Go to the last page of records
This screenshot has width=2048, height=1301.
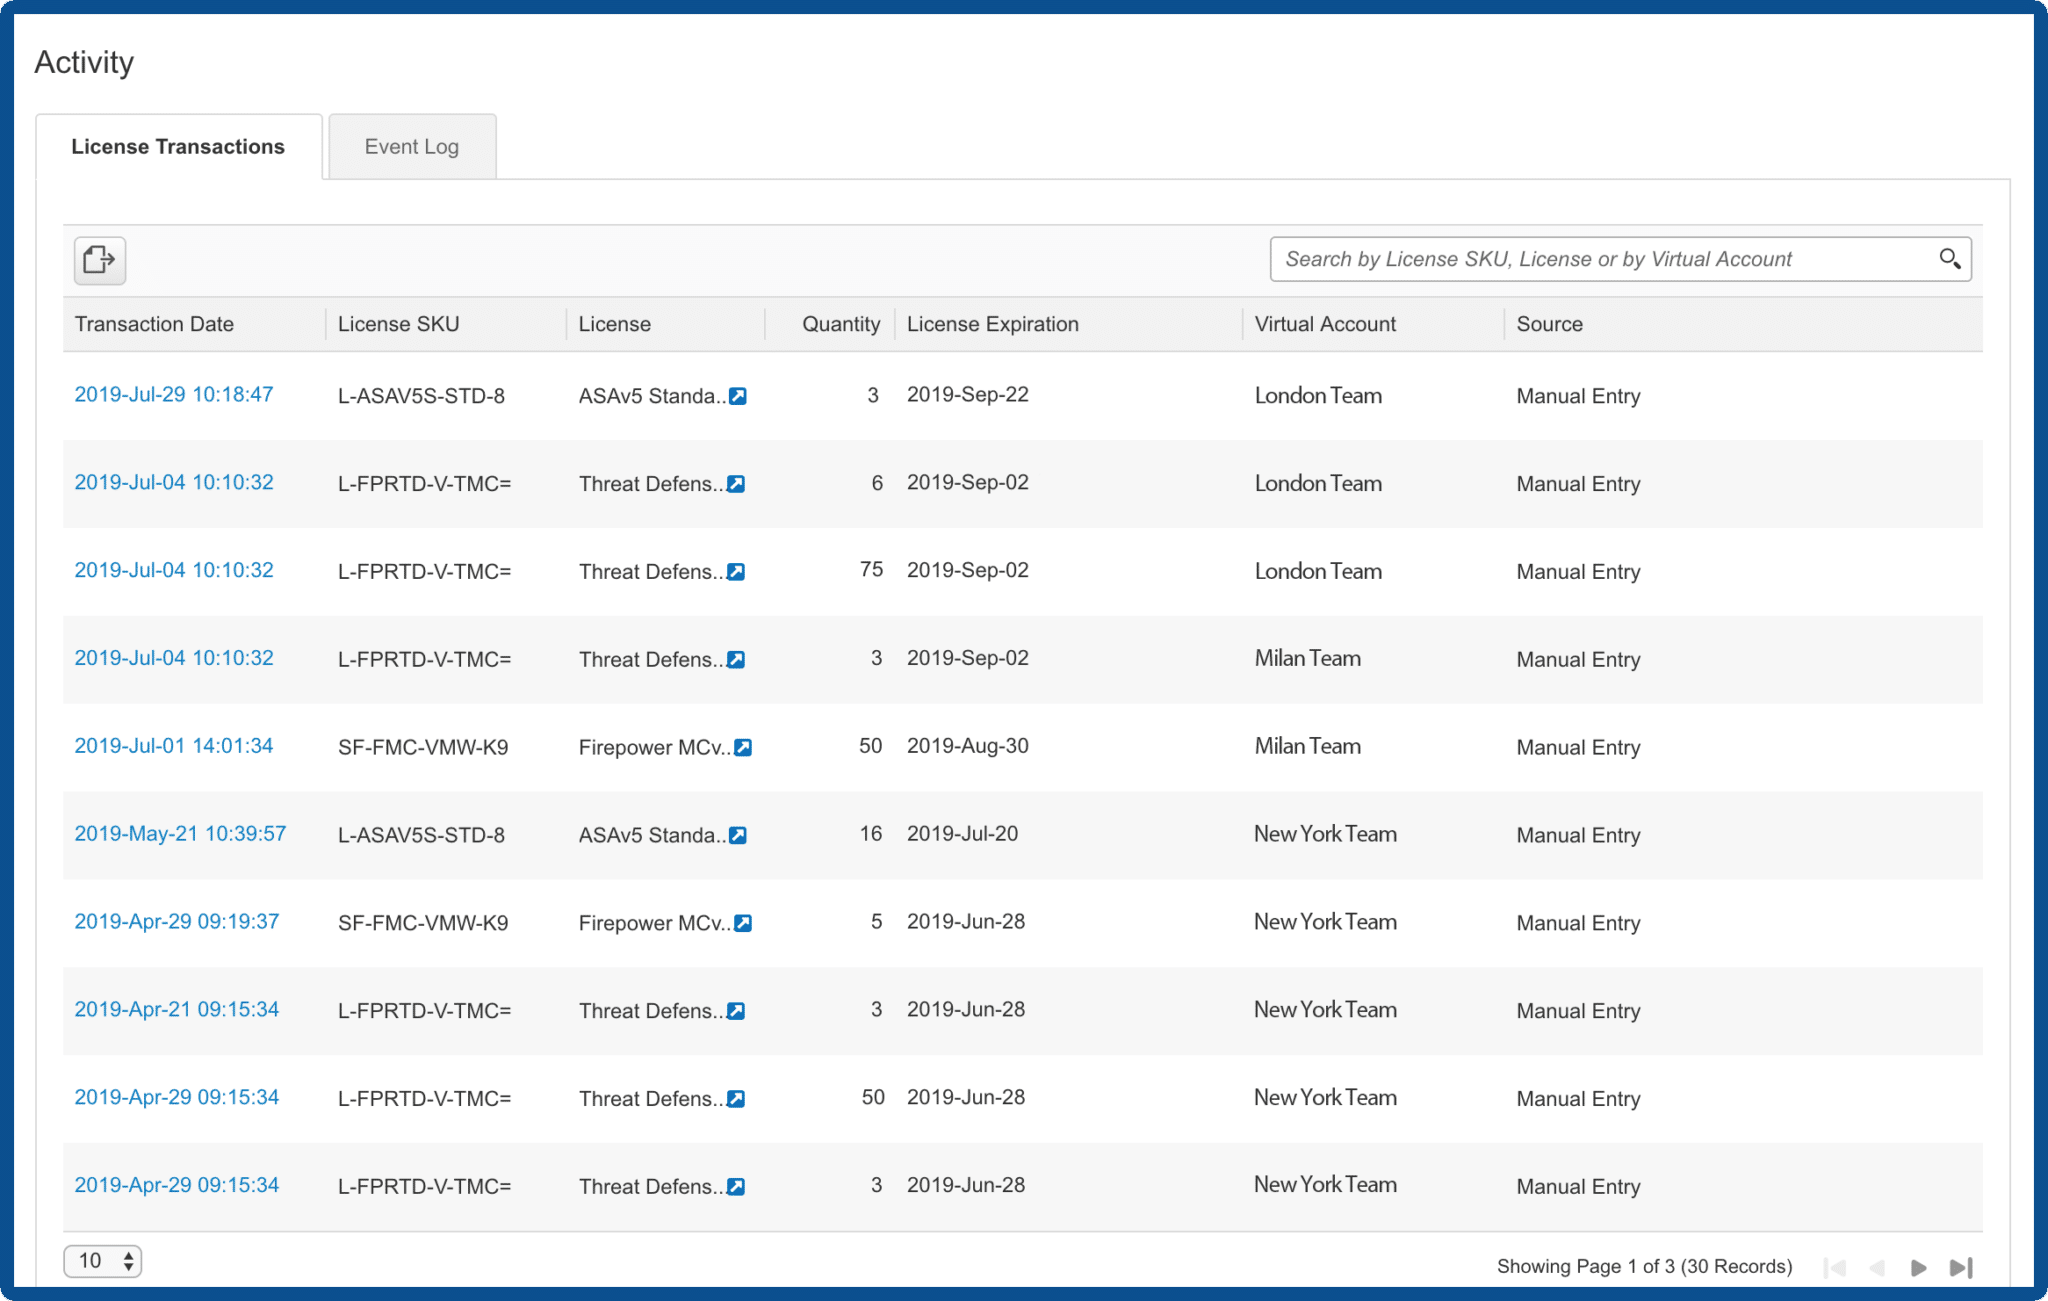click(x=1961, y=1266)
